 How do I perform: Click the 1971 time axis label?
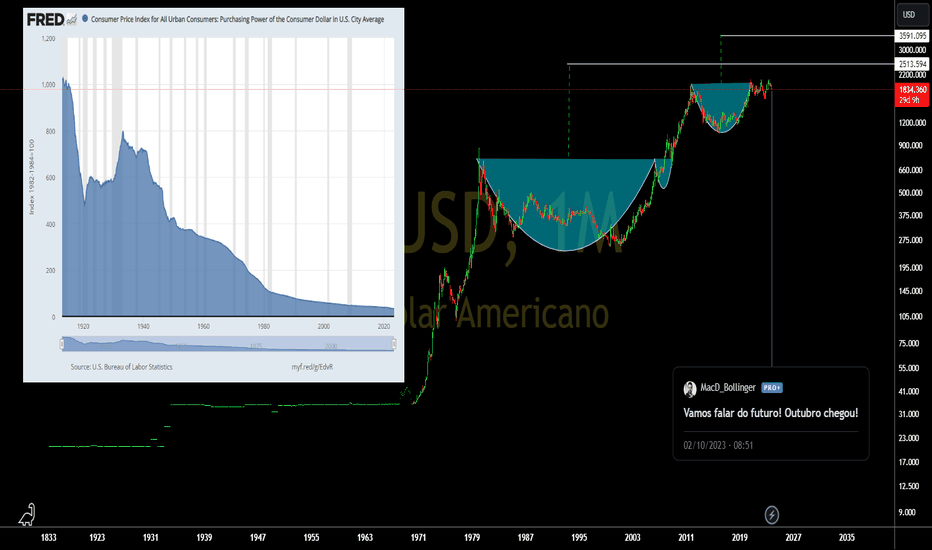(x=418, y=538)
